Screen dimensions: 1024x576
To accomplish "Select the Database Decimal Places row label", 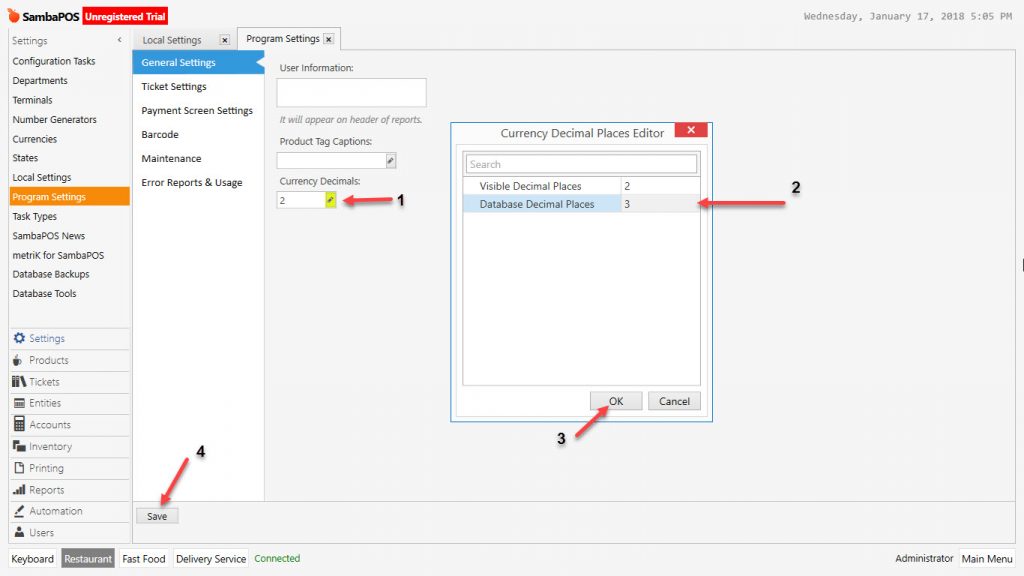I will tap(537, 204).
